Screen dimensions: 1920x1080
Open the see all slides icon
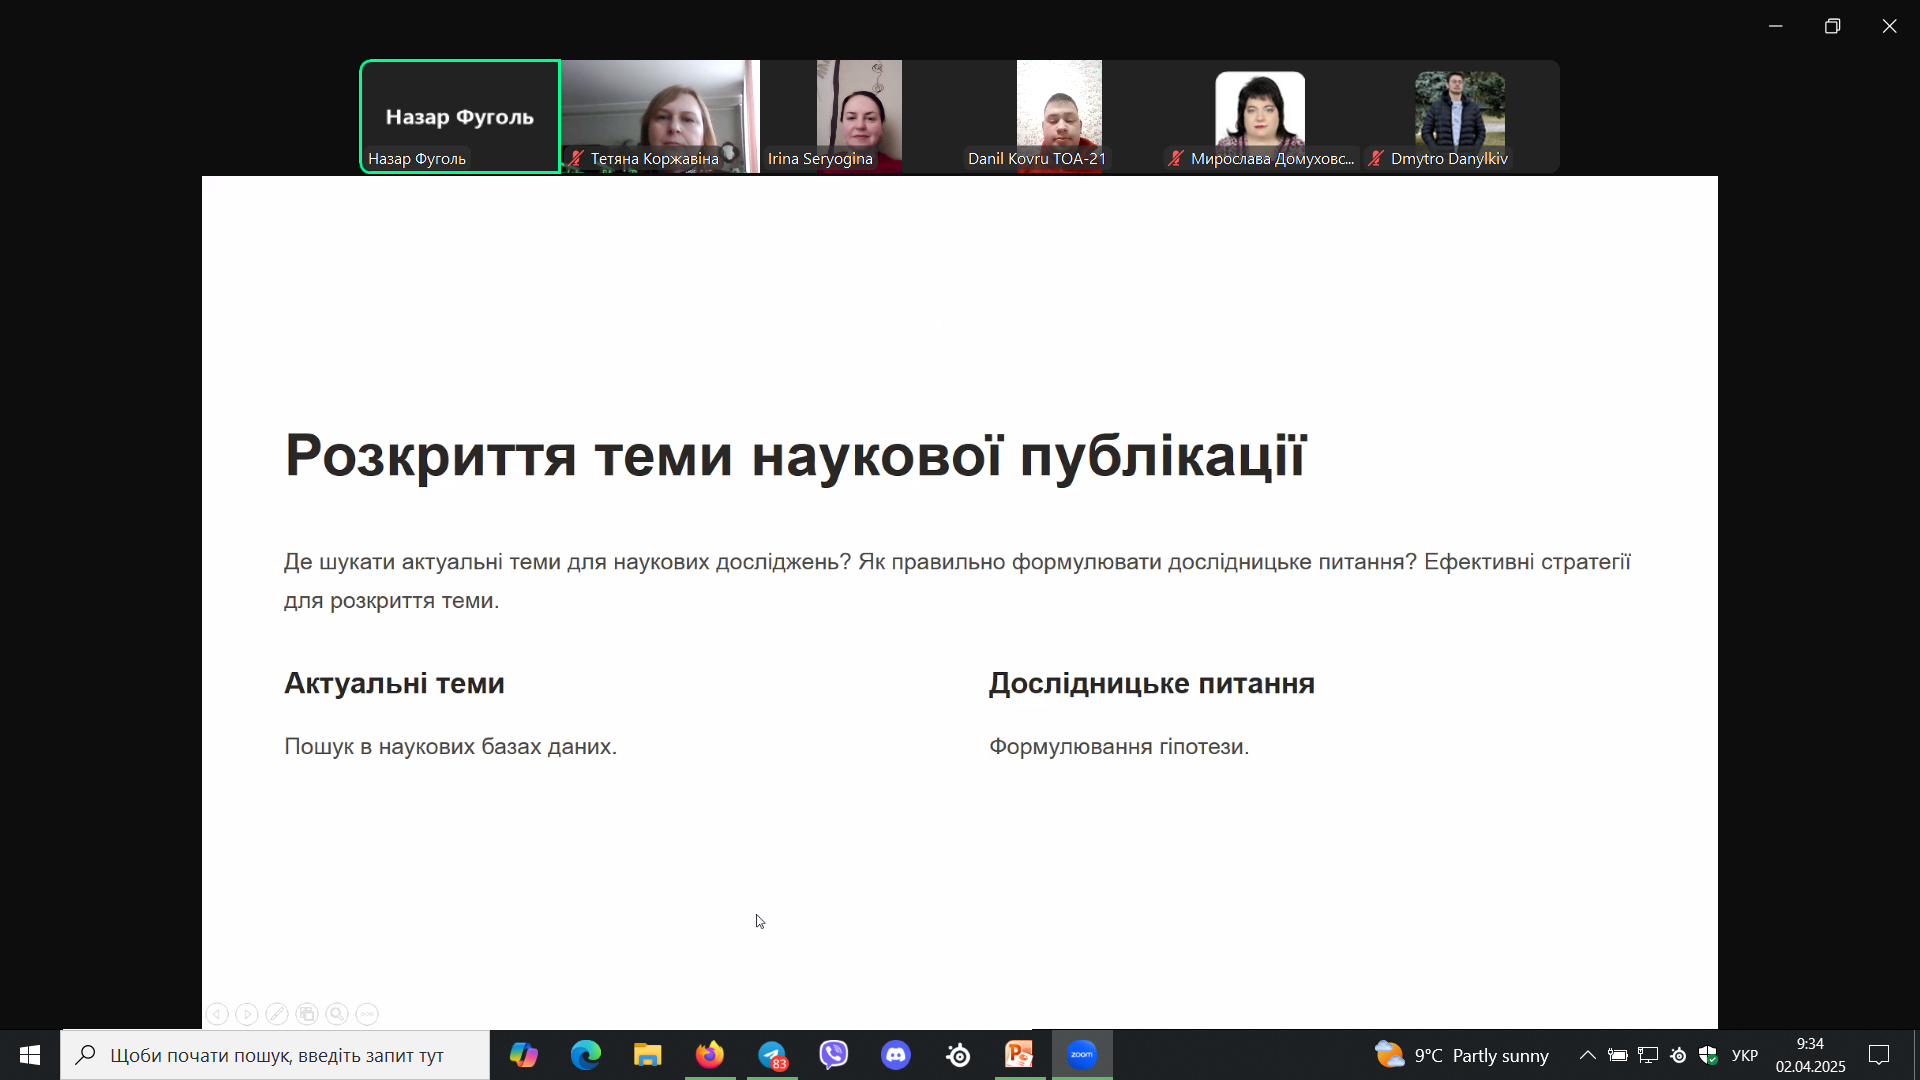pos(307,1014)
